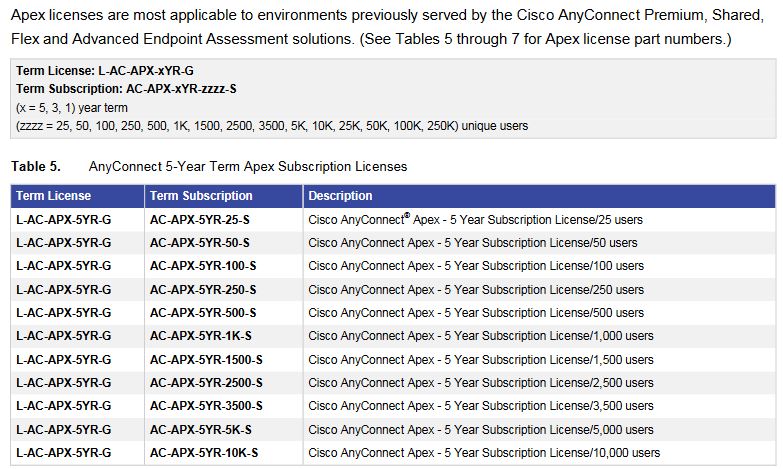
Task: Click the 10,000 users license description
Action: point(484,453)
